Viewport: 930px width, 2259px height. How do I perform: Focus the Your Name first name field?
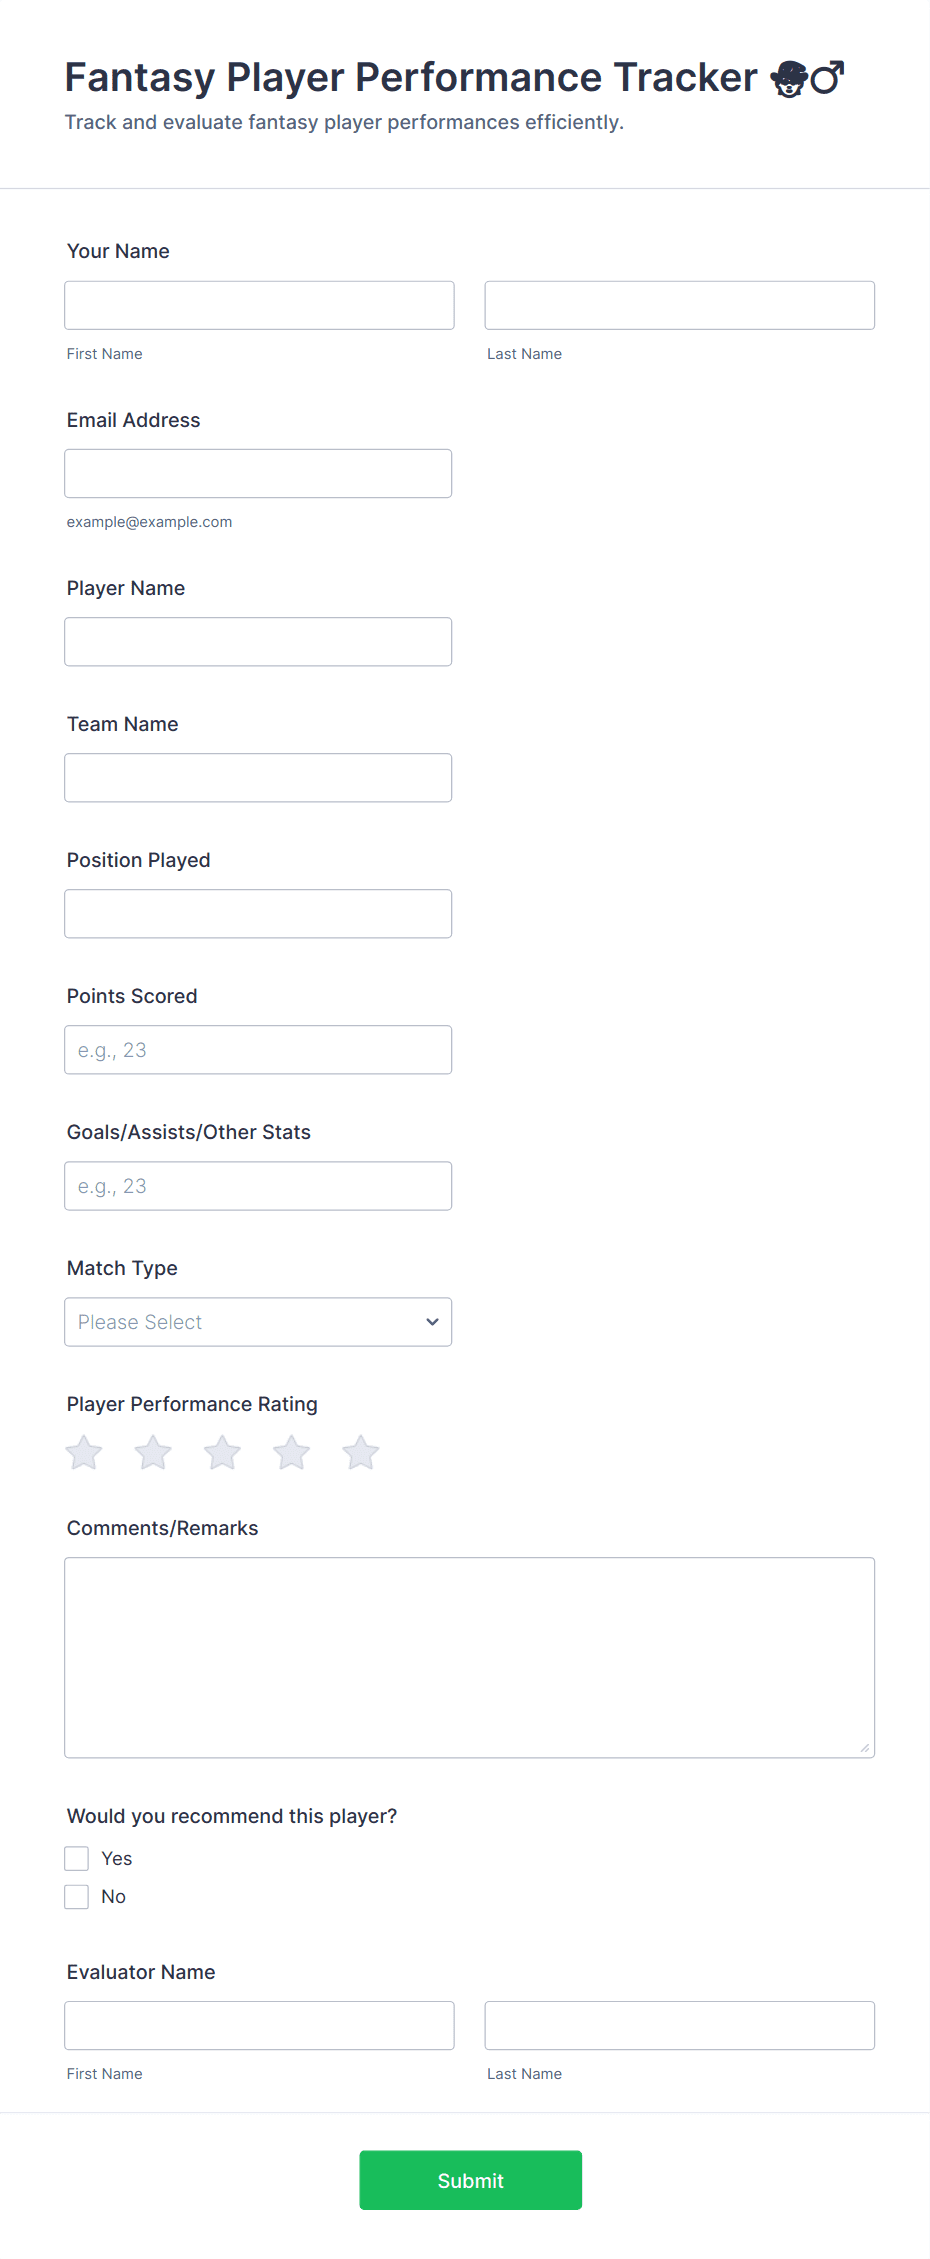[x=259, y=305]
